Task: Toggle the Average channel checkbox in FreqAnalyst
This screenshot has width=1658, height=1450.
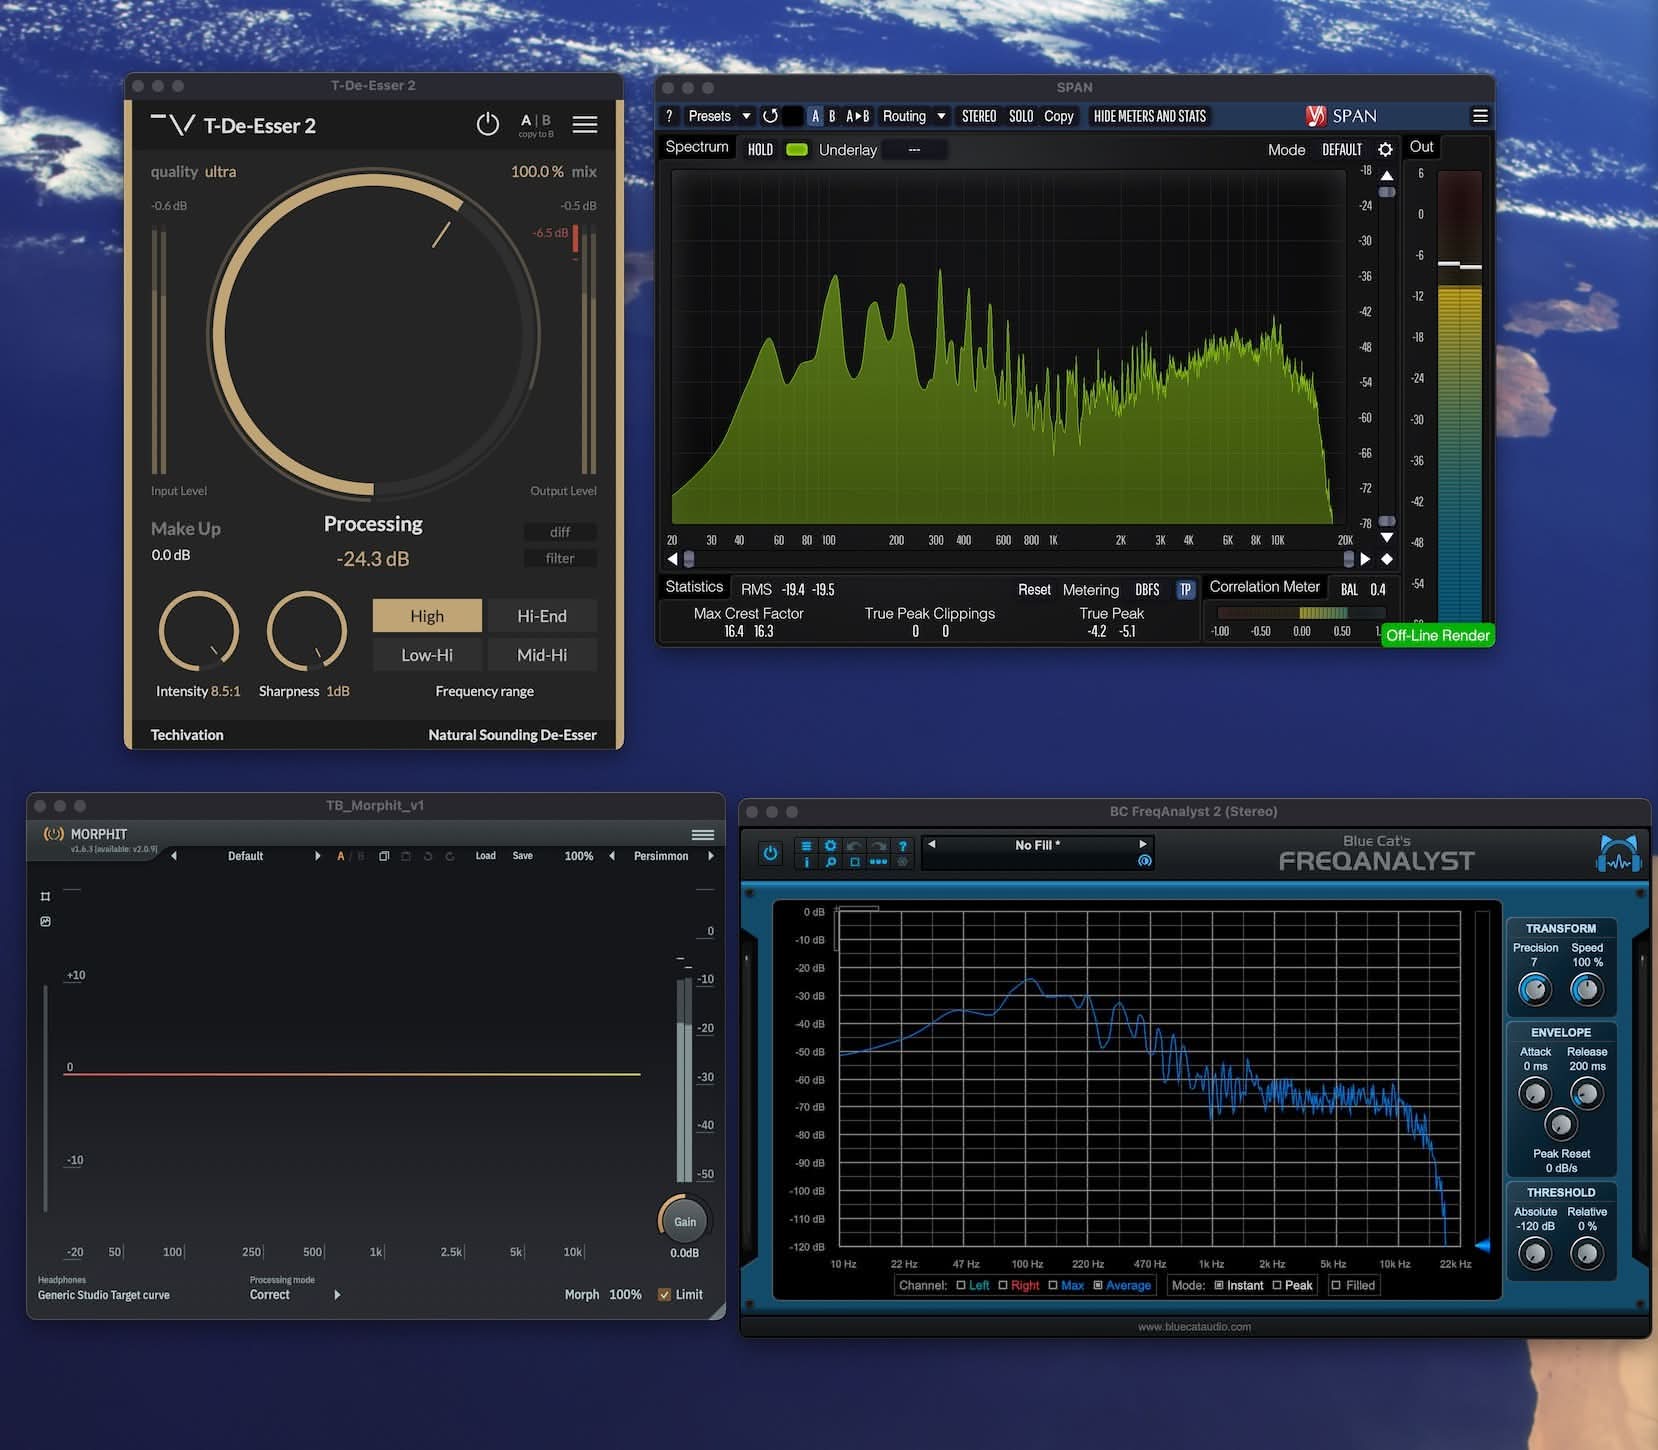Action: tap(1098, 1285)
